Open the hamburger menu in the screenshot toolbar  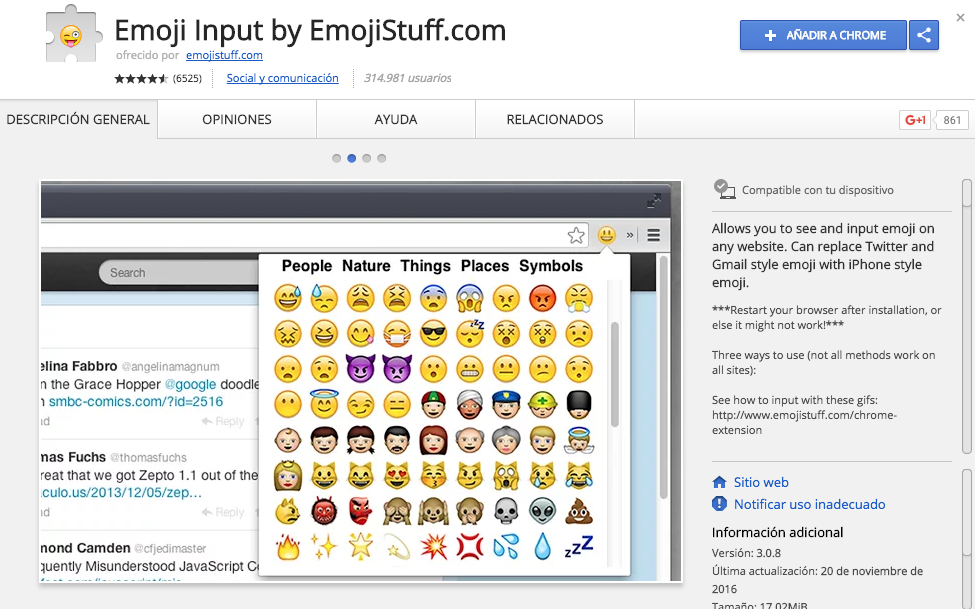652,235
